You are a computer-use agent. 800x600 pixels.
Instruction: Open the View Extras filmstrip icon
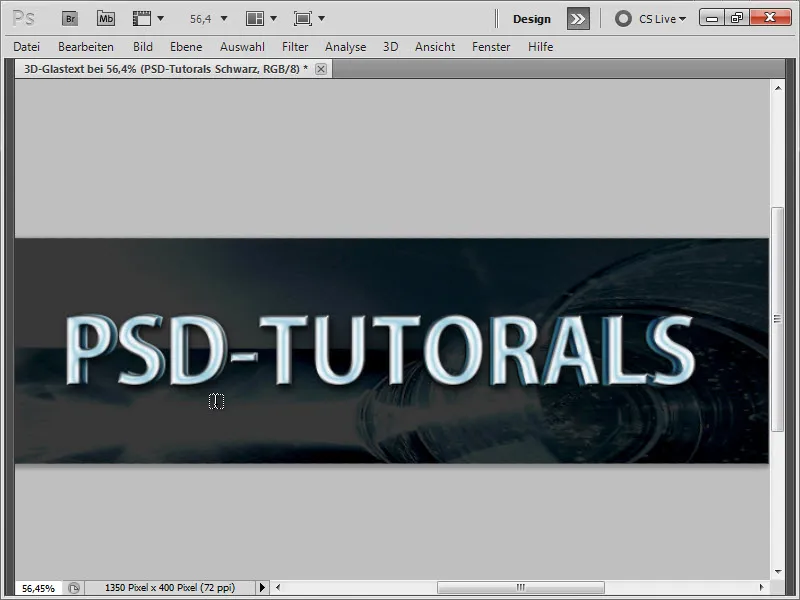tap(142, 19)
